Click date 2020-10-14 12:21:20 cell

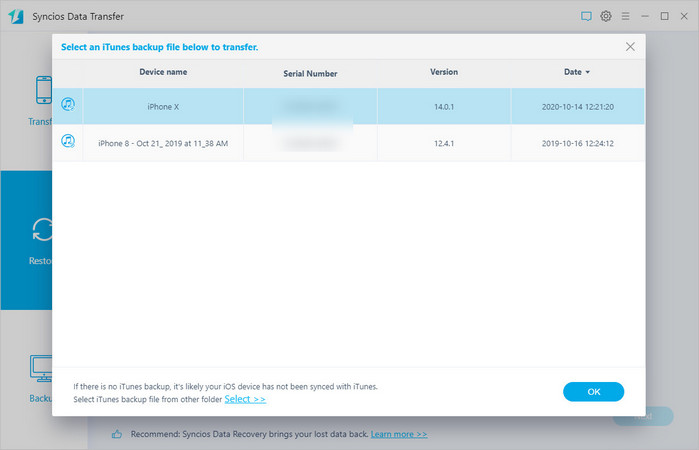pyautogui.click(x=578, y=107)
